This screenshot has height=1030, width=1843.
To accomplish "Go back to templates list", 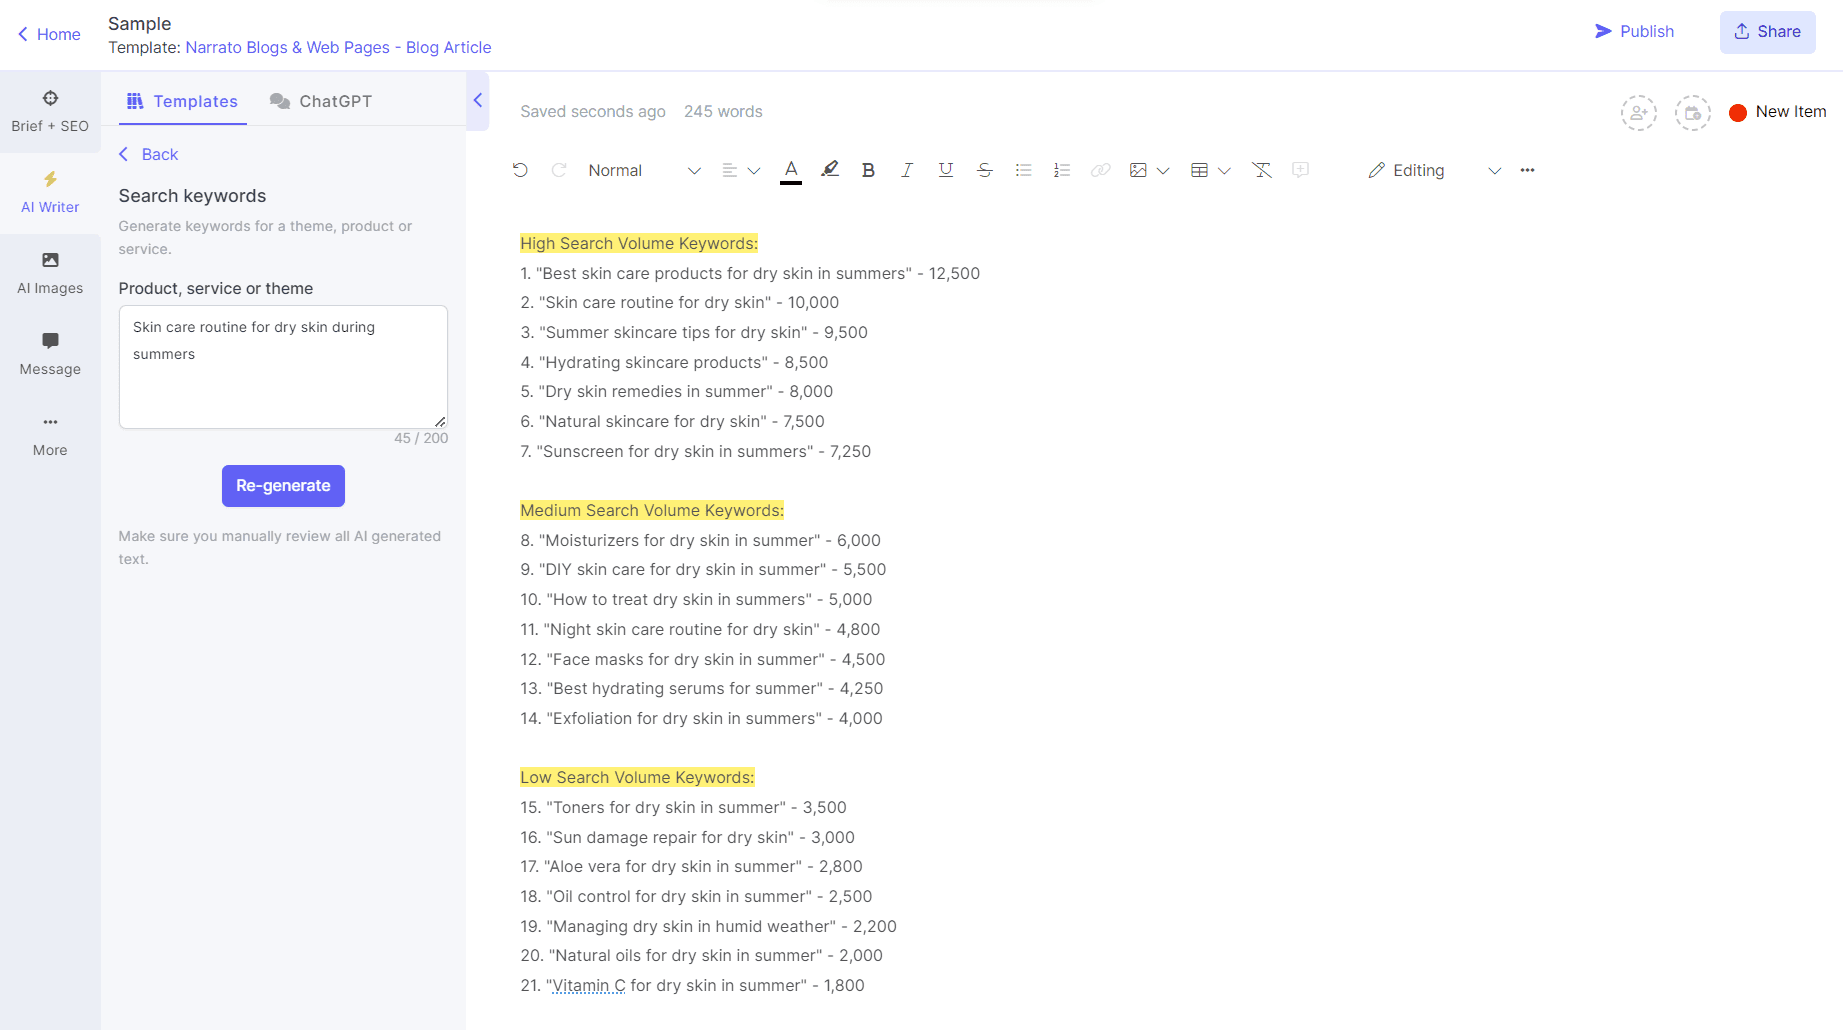I will 148,154.
